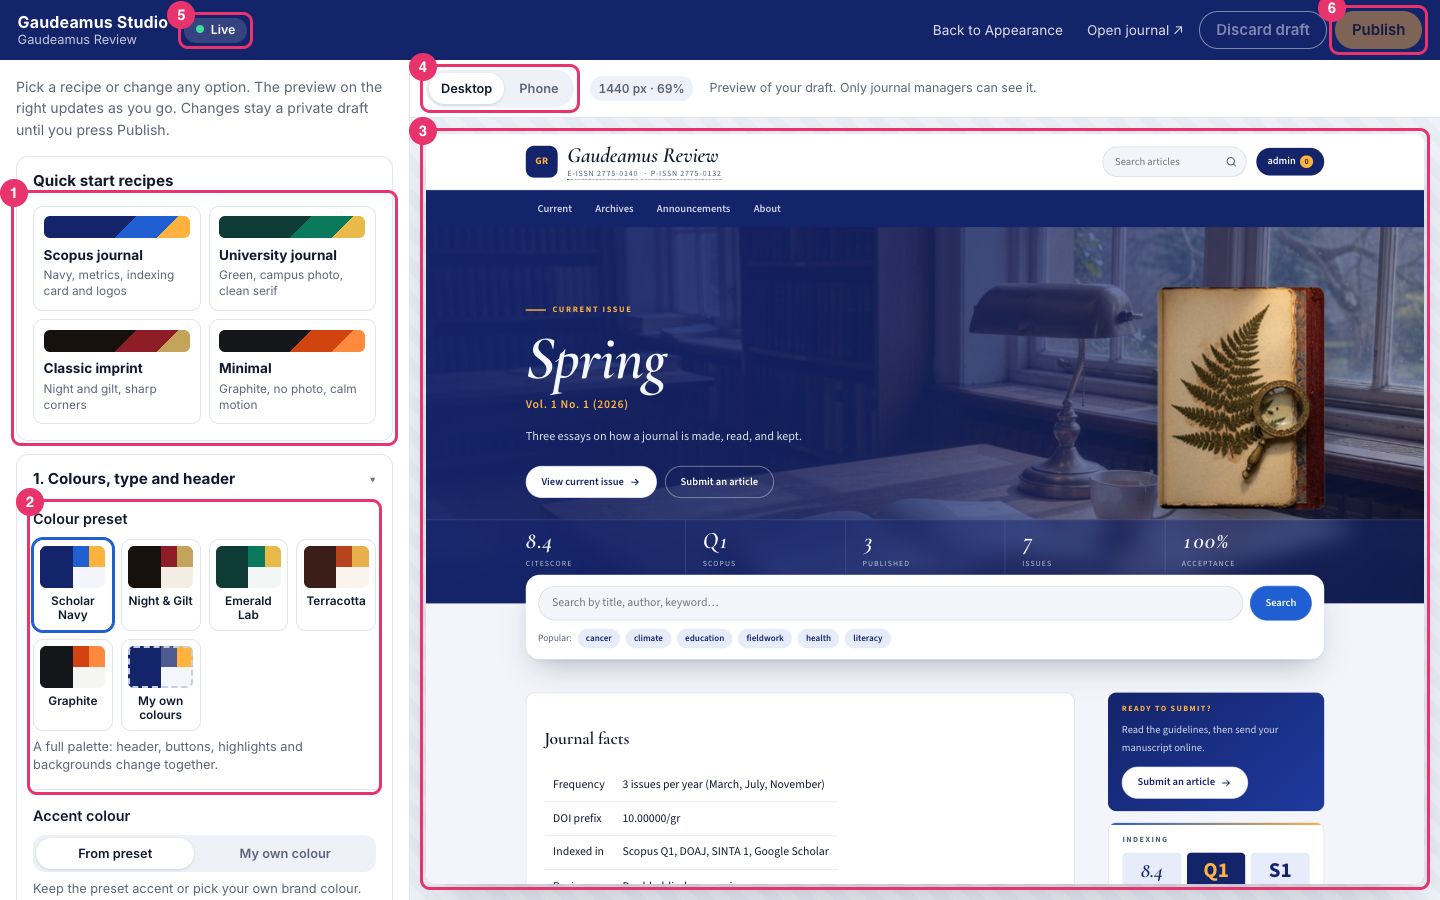
Task: Open Archives in the journal navigation
Action: coord(614,209)
